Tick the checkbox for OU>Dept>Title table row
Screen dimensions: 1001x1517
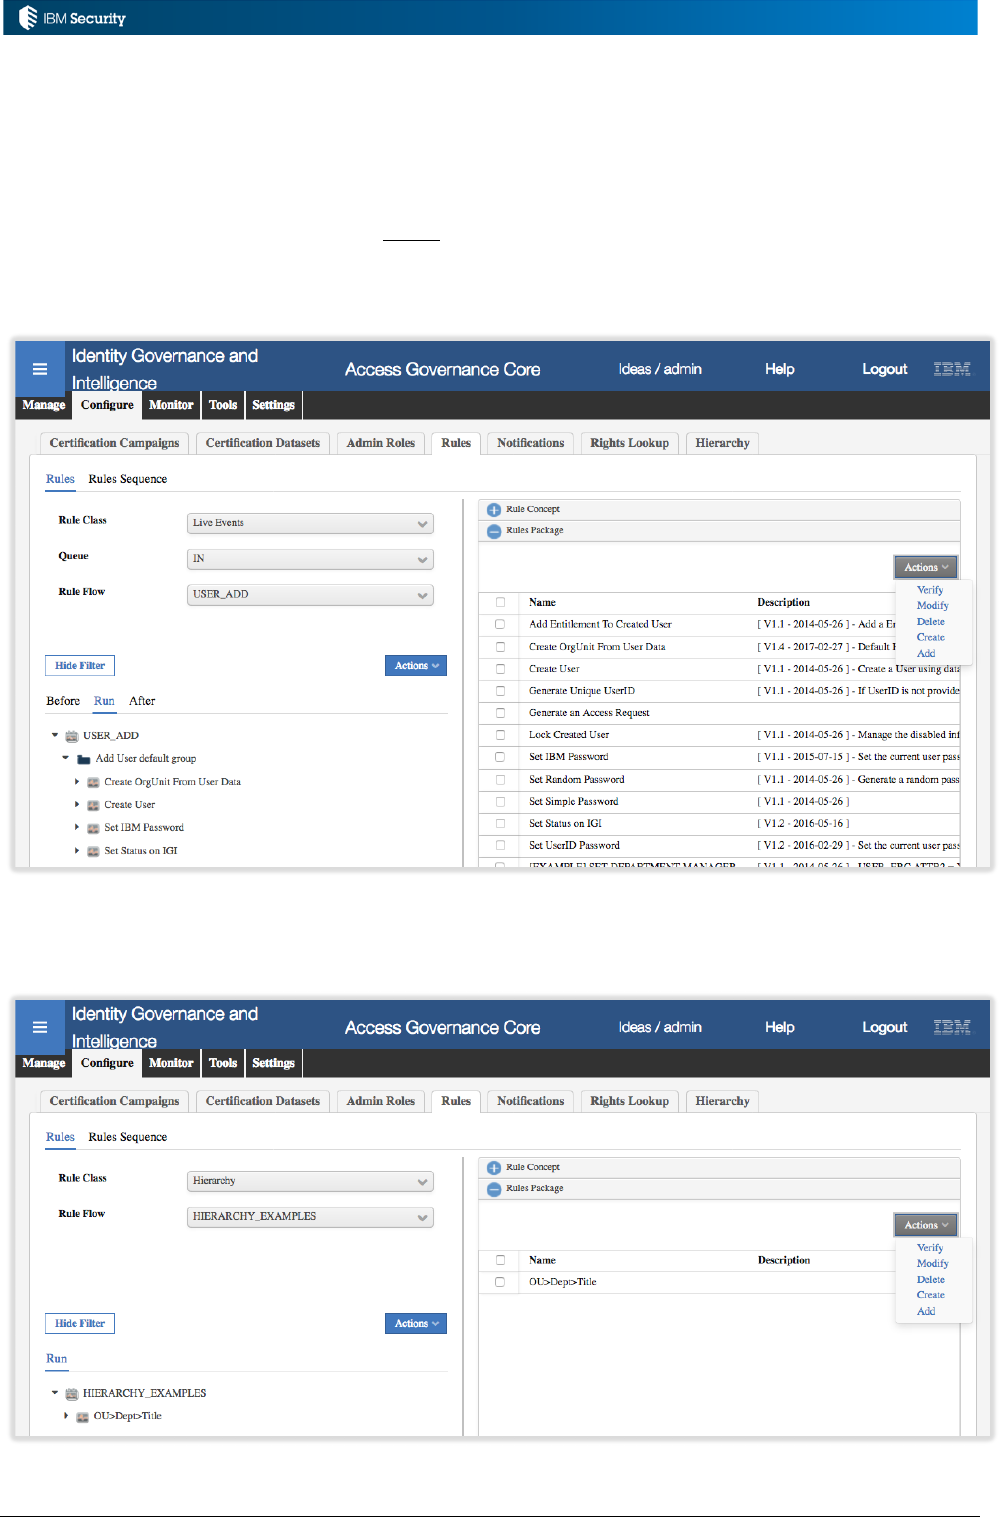[x=500, y=1282]
